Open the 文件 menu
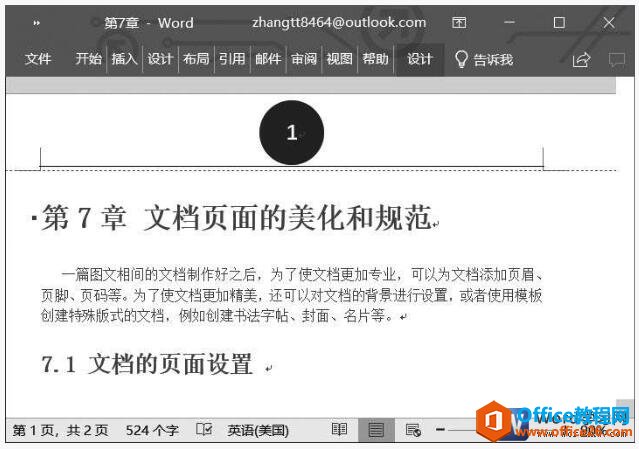The image size is (639, 449). 37,59
